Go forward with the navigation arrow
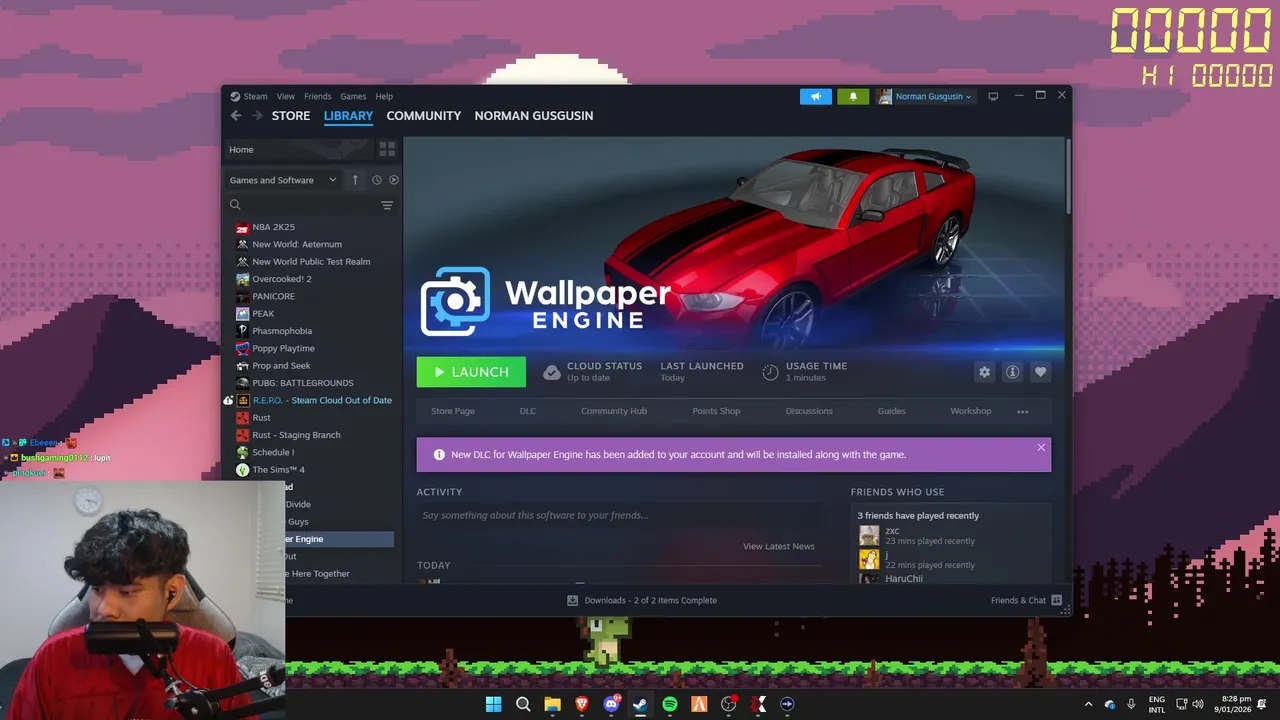Viewport: 1280px width, 720px height. click(x=257, y=116)
